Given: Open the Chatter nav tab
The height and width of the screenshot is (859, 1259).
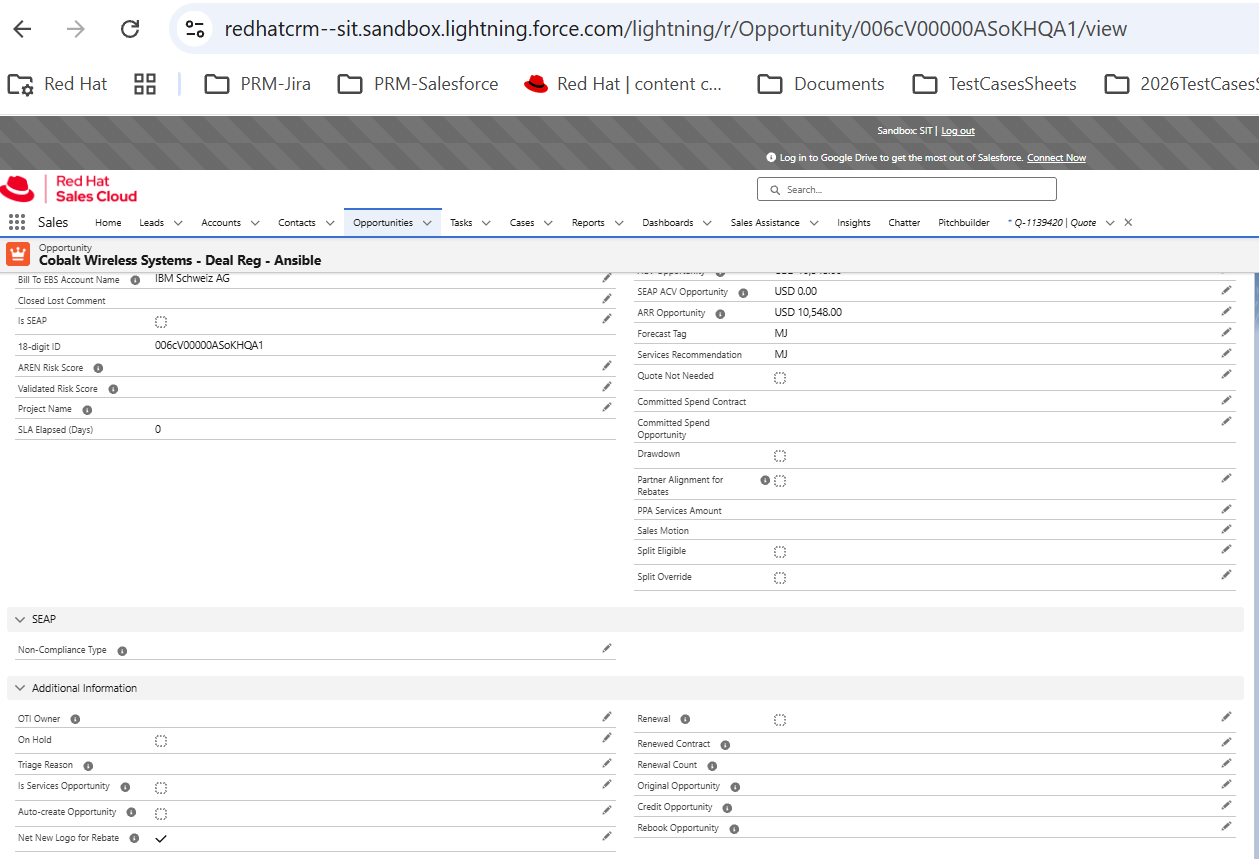Looking at the screenshot, I should coord(904,223).
